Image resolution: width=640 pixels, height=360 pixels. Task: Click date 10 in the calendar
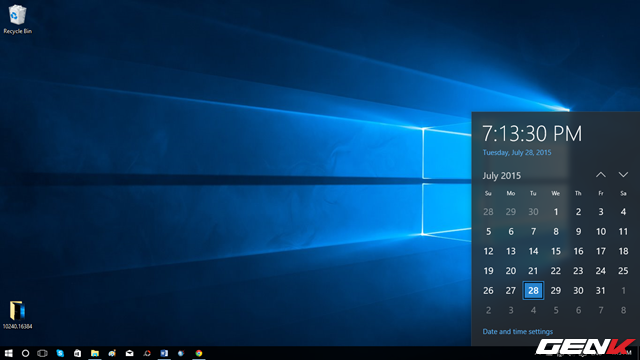click(x=600, y=231)
